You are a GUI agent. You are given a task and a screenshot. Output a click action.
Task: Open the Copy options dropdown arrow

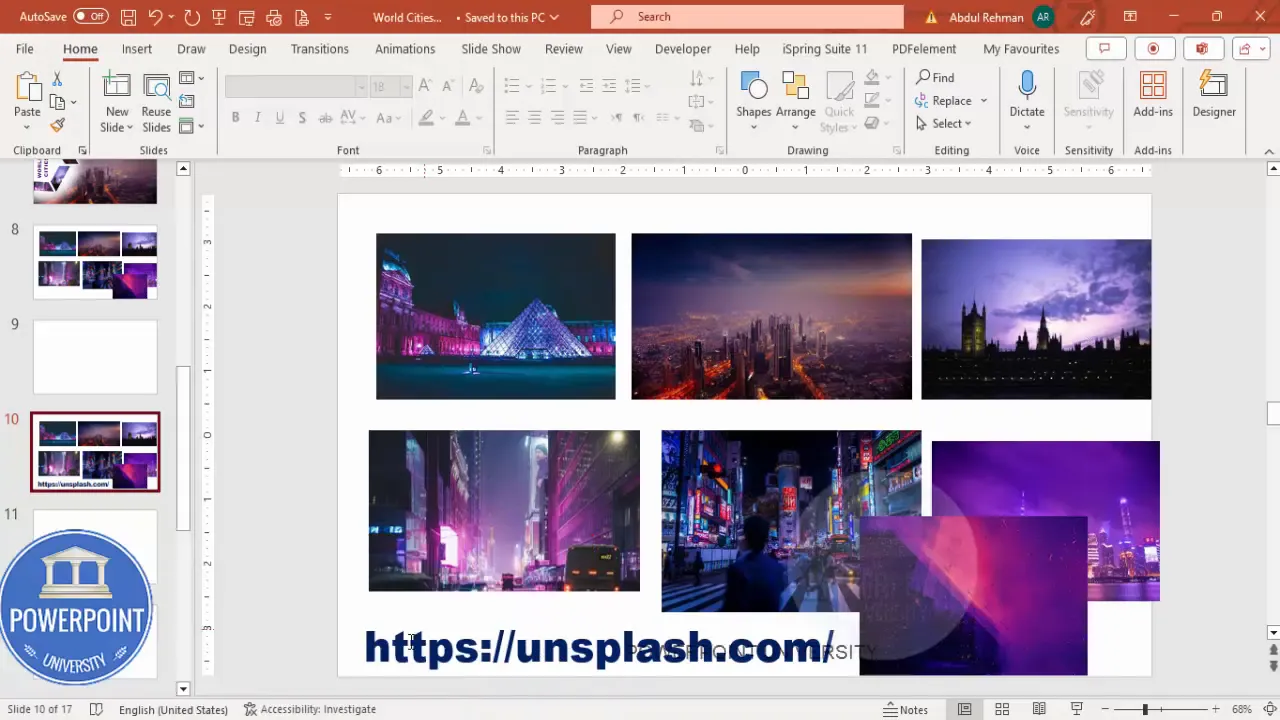73,102
